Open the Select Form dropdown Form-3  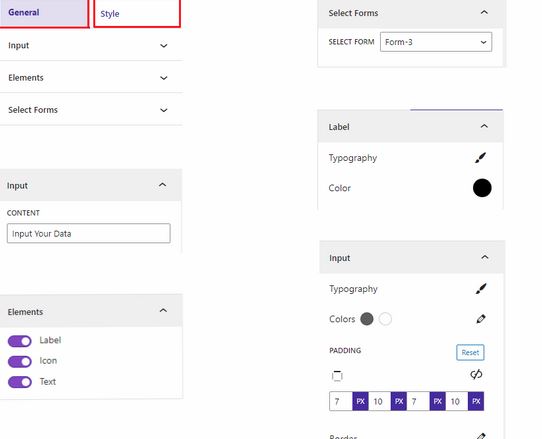pyautogui.click(x=436, y=42)
